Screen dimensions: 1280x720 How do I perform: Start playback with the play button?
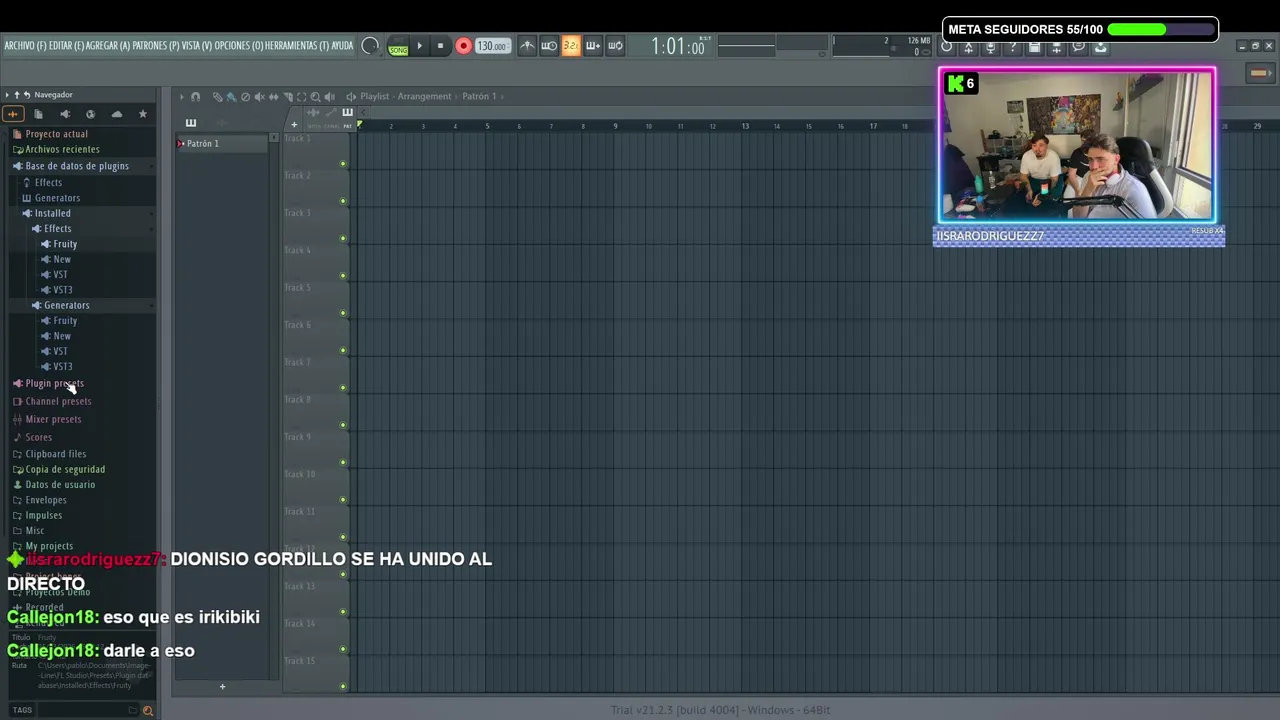(x=419, y=46)
